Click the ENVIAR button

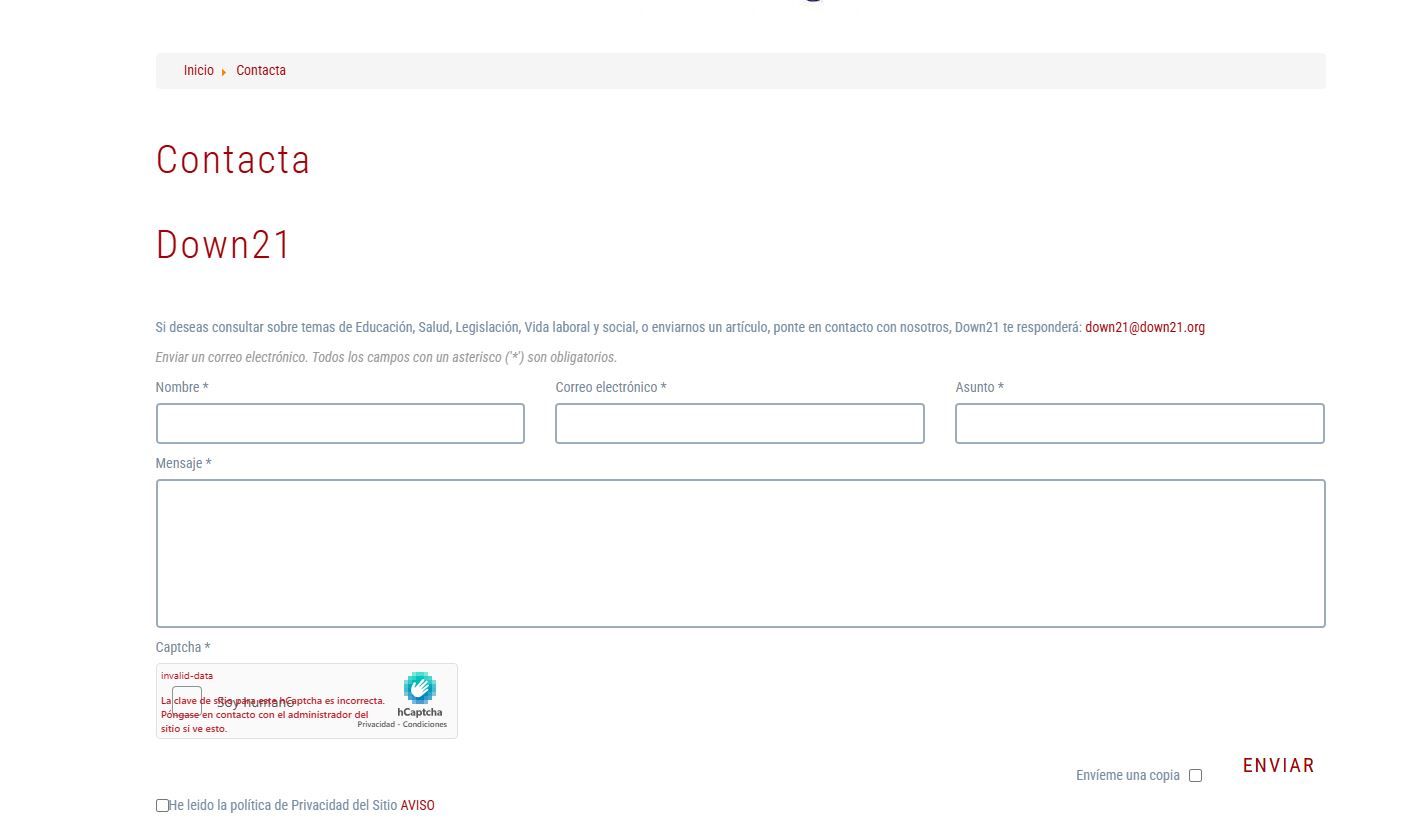point(1279,766)
